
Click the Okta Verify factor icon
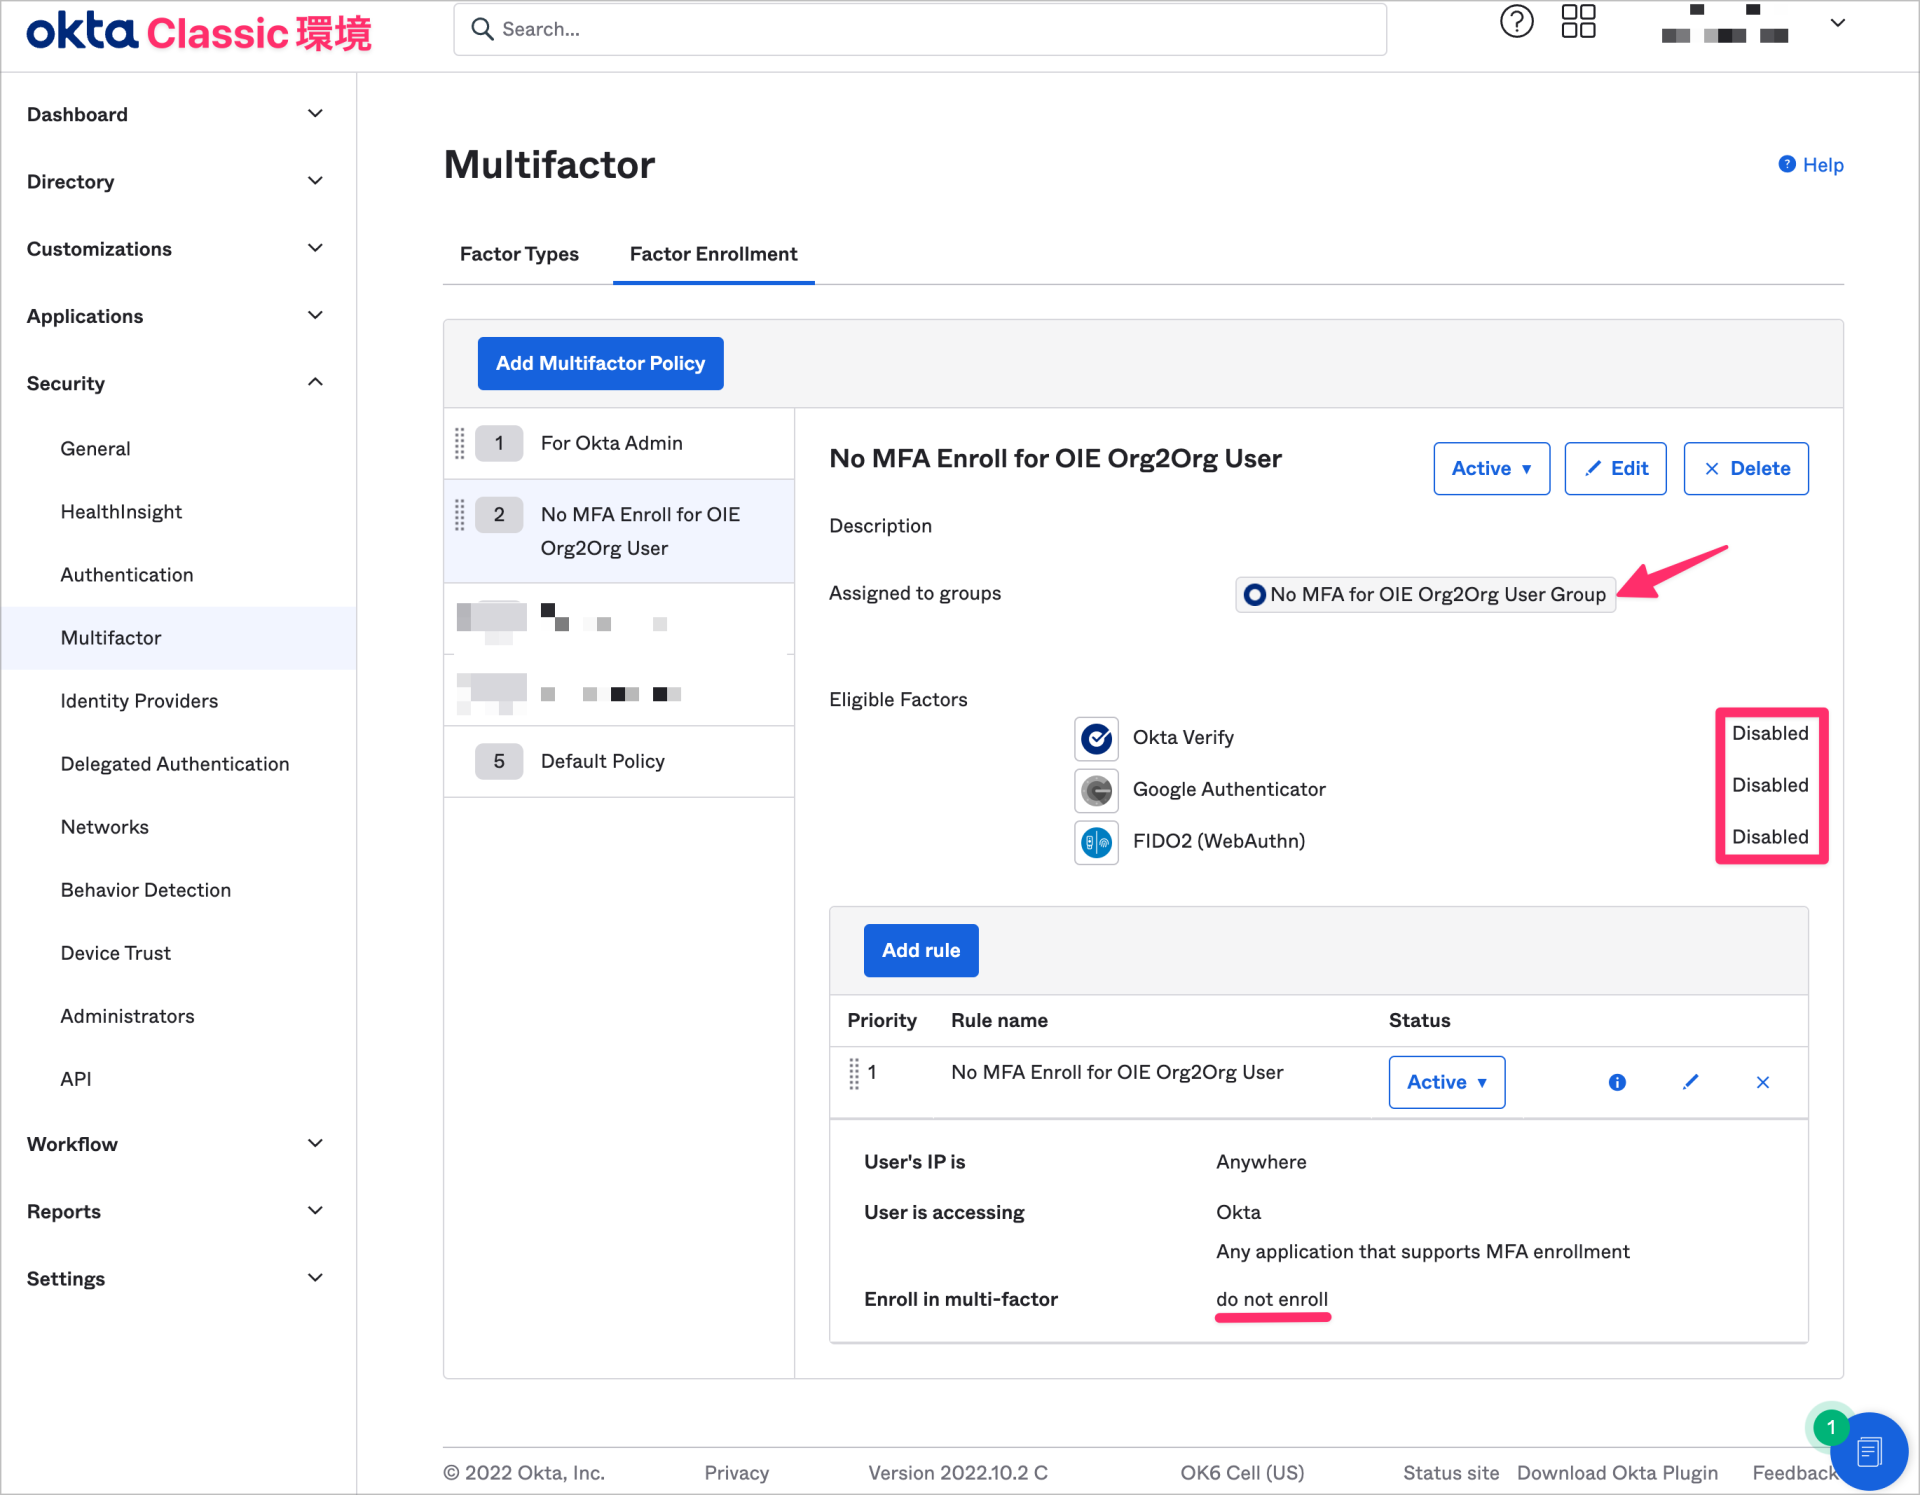(1096, 738)
